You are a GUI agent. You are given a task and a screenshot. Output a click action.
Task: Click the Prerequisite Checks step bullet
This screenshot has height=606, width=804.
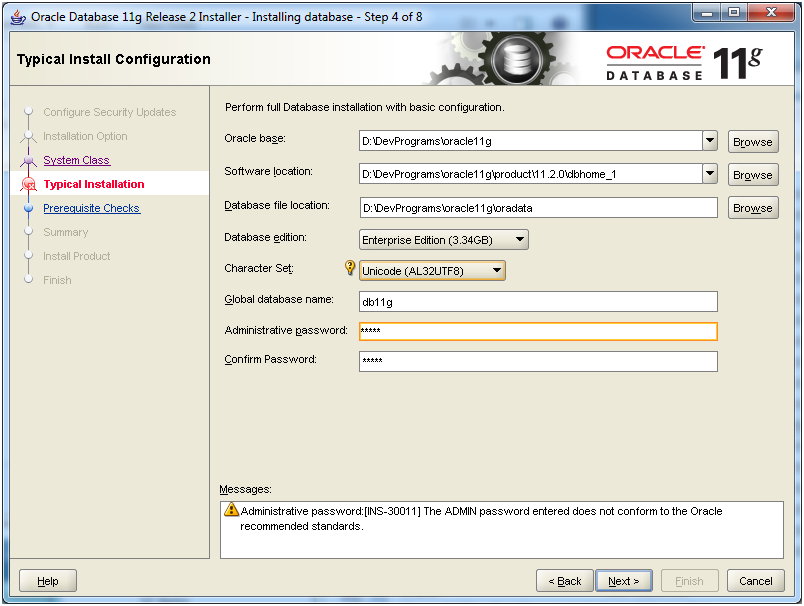(29, 208)
